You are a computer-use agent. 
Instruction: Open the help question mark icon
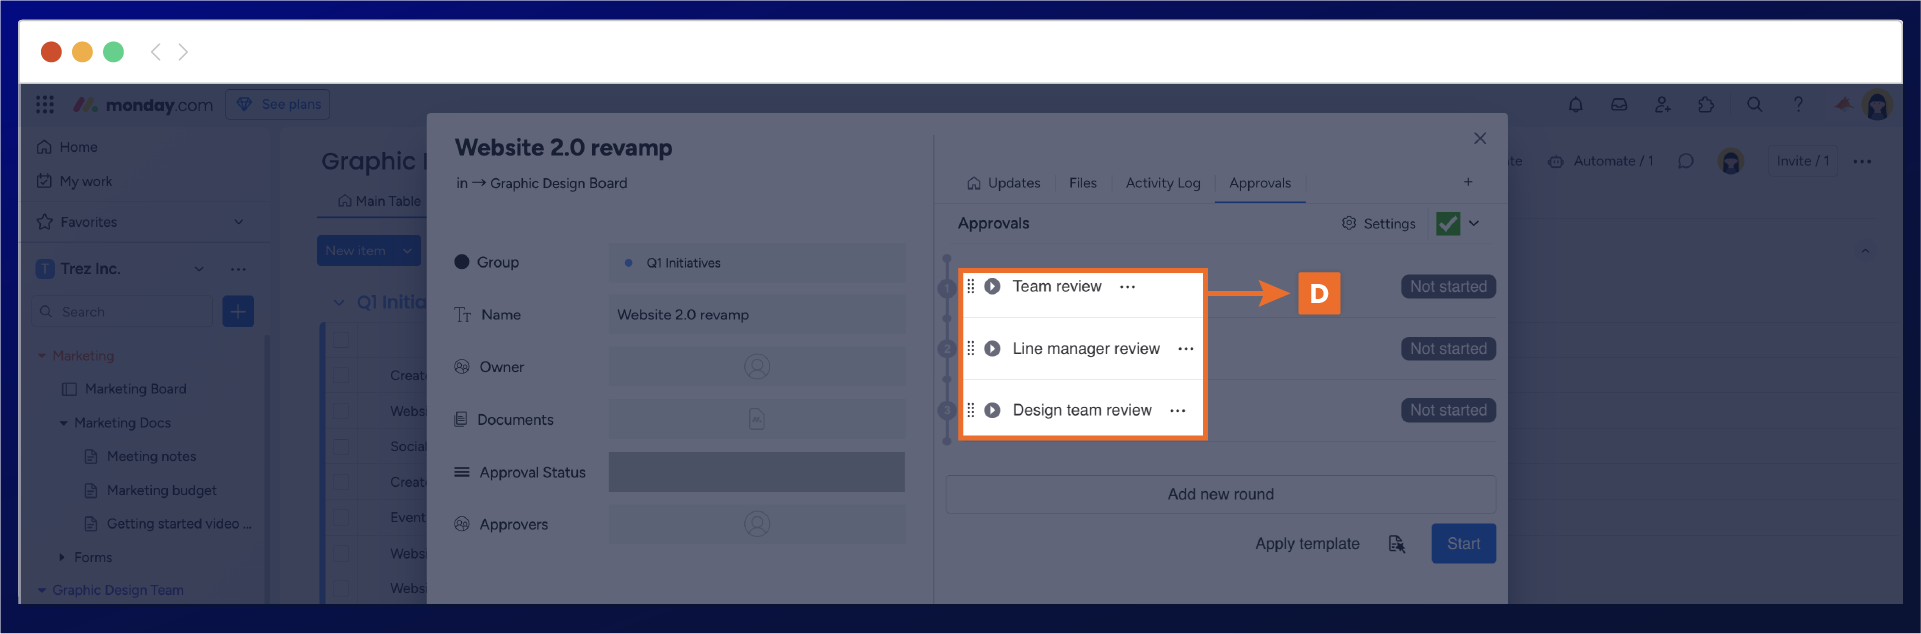(x=1798, y=105)
